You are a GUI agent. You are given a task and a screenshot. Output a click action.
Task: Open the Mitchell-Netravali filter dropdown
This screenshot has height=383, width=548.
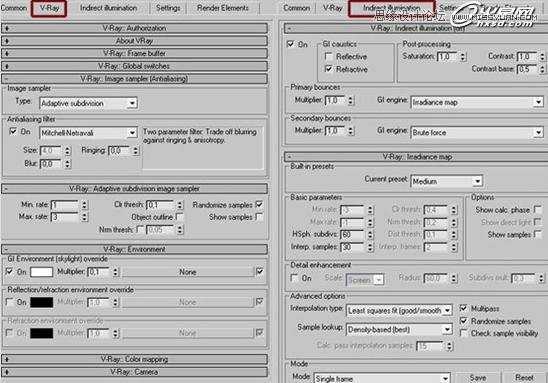[x=88, y=133]
